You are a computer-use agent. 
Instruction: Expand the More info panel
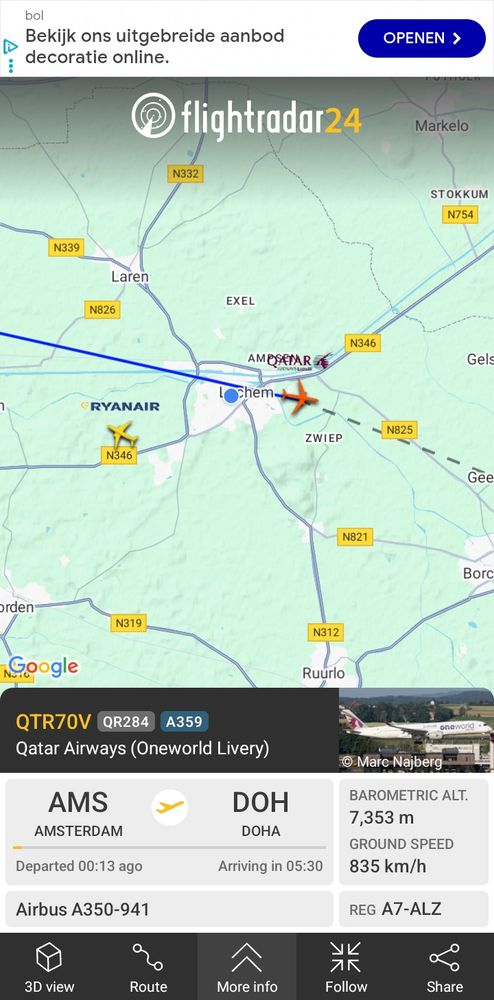pyautogui.click(x=247, y=966)
